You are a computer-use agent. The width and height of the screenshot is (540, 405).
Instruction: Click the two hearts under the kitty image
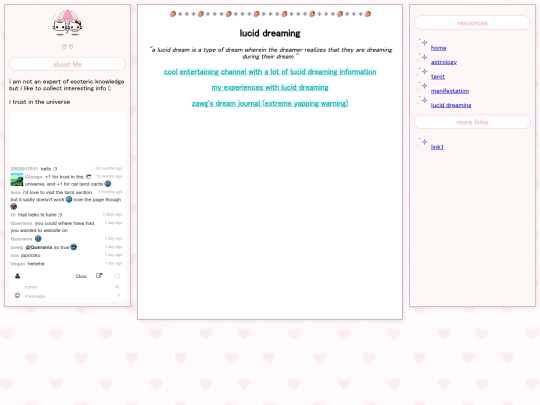(68, 47)
